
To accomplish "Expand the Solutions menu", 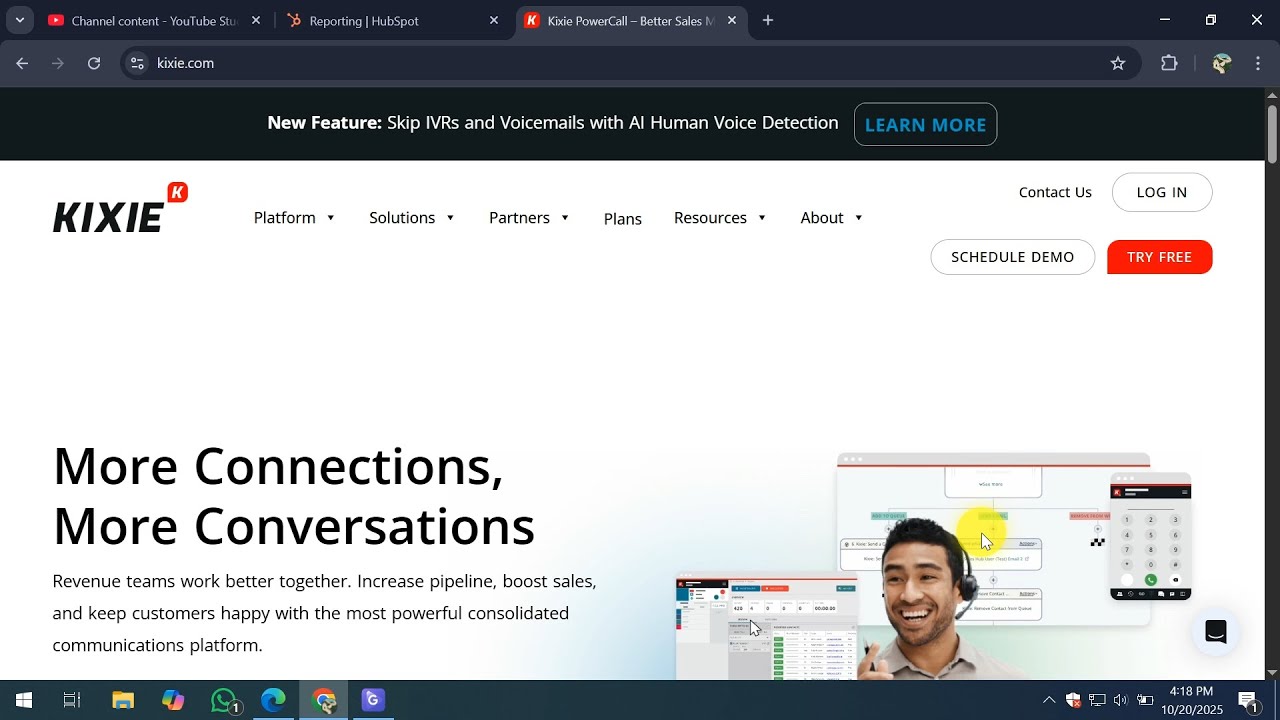I will [x=412, y=218].
